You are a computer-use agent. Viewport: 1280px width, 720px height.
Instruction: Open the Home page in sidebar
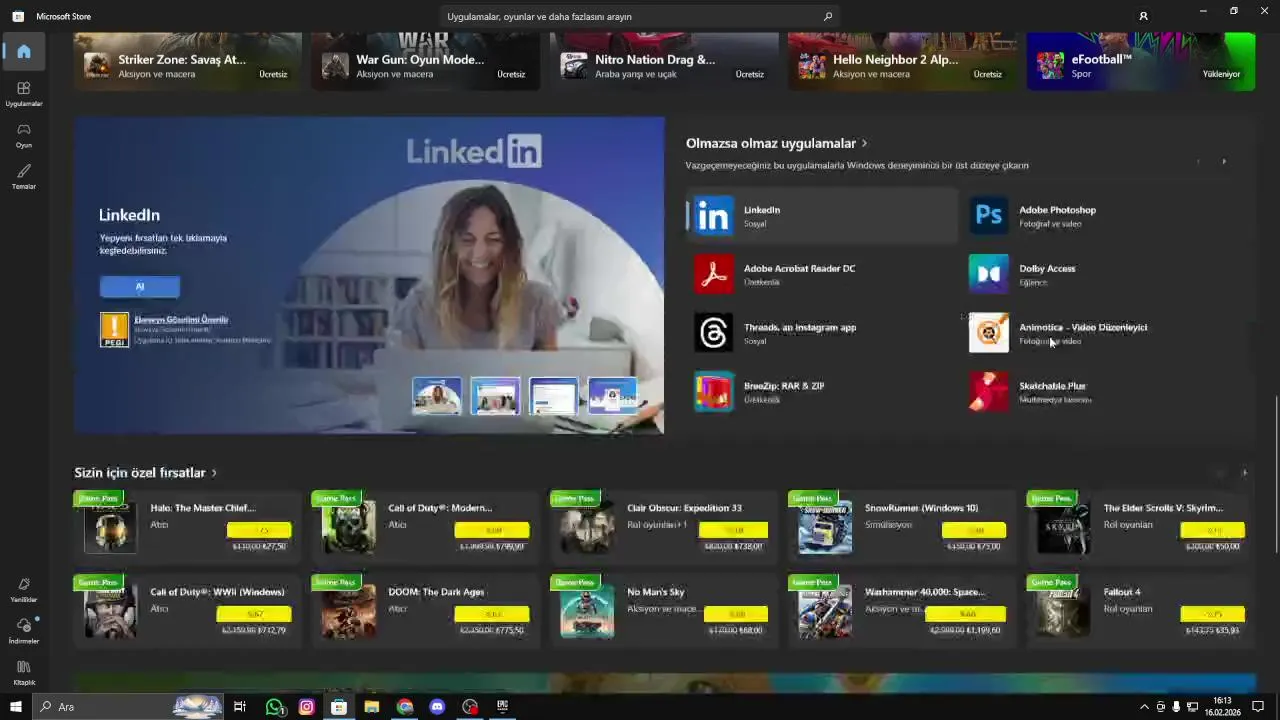(x=24, y=52)
